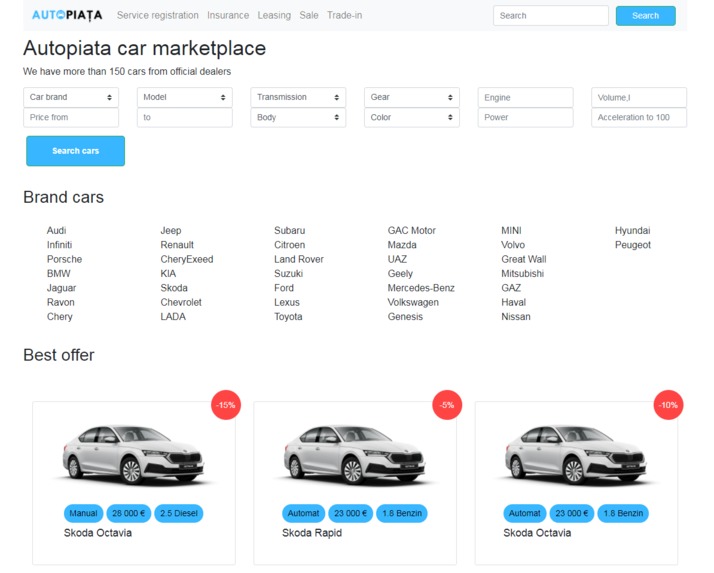
Task: Click the 28 000 € price tag
Action: pyautogui.click(x=128, y=513)
